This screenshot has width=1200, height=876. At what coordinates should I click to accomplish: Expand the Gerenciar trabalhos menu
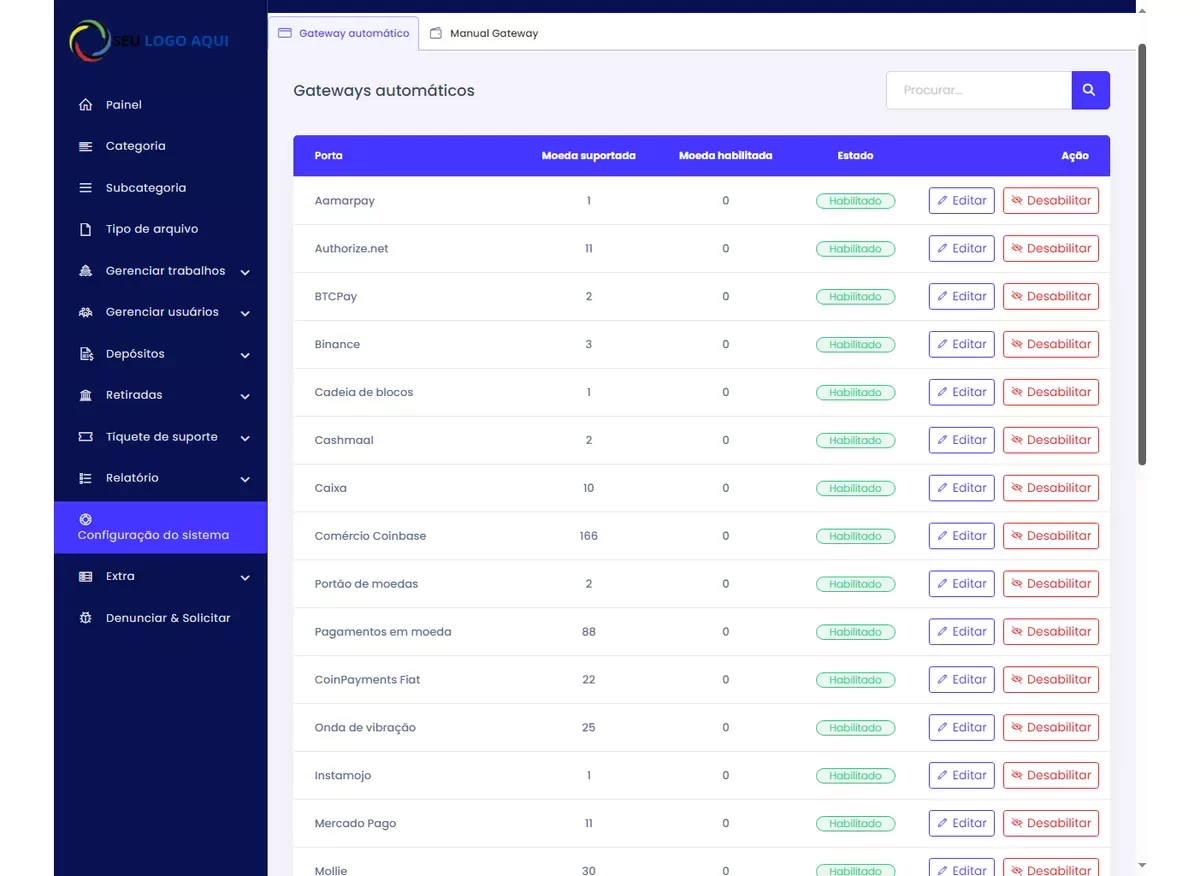(x=245, y=272)
